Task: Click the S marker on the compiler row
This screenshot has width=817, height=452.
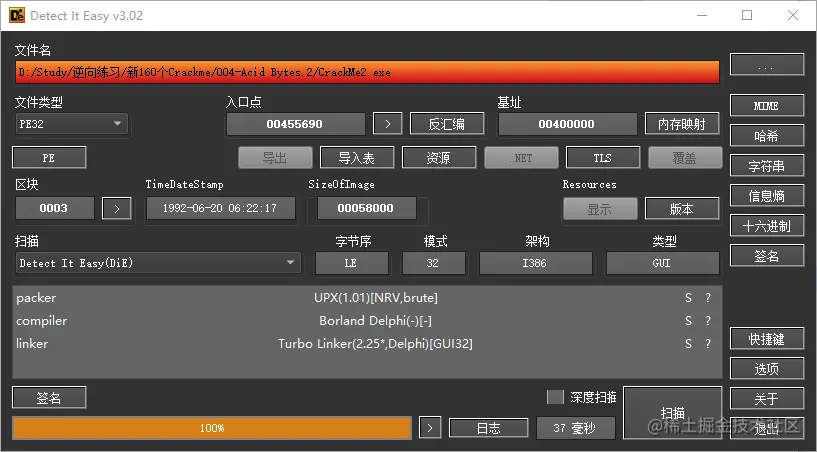Action: tap(688, 321)
